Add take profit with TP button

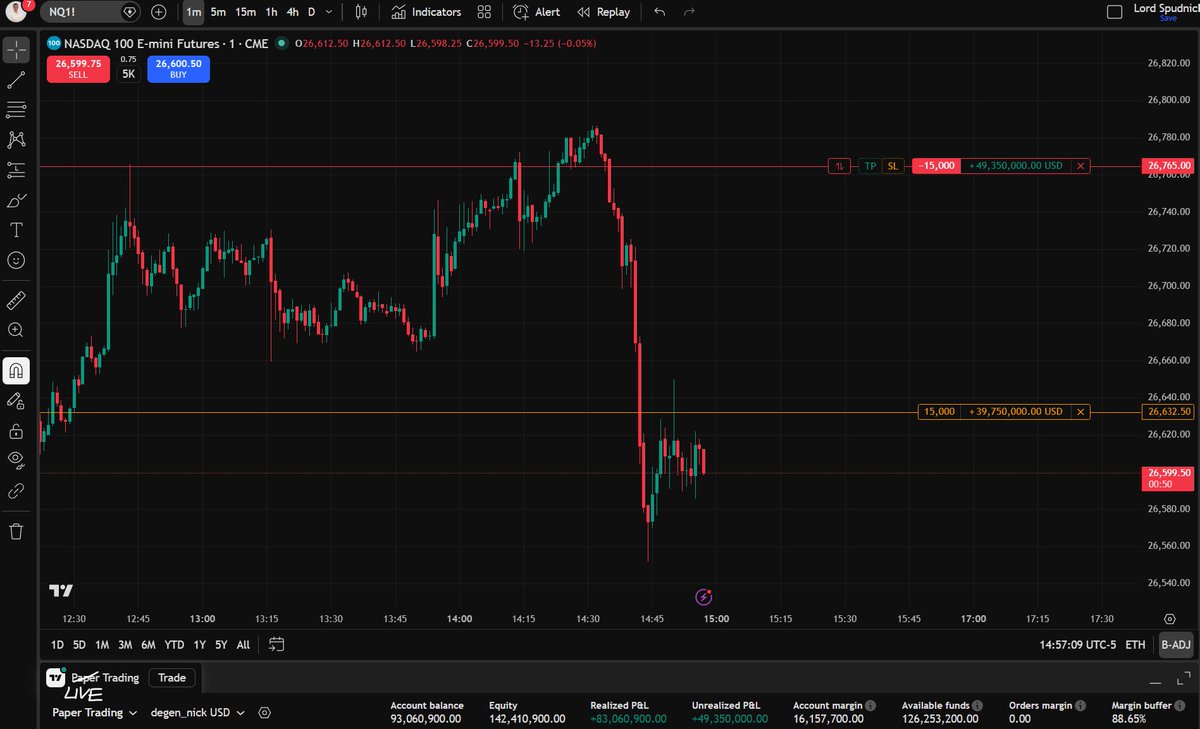870,166
